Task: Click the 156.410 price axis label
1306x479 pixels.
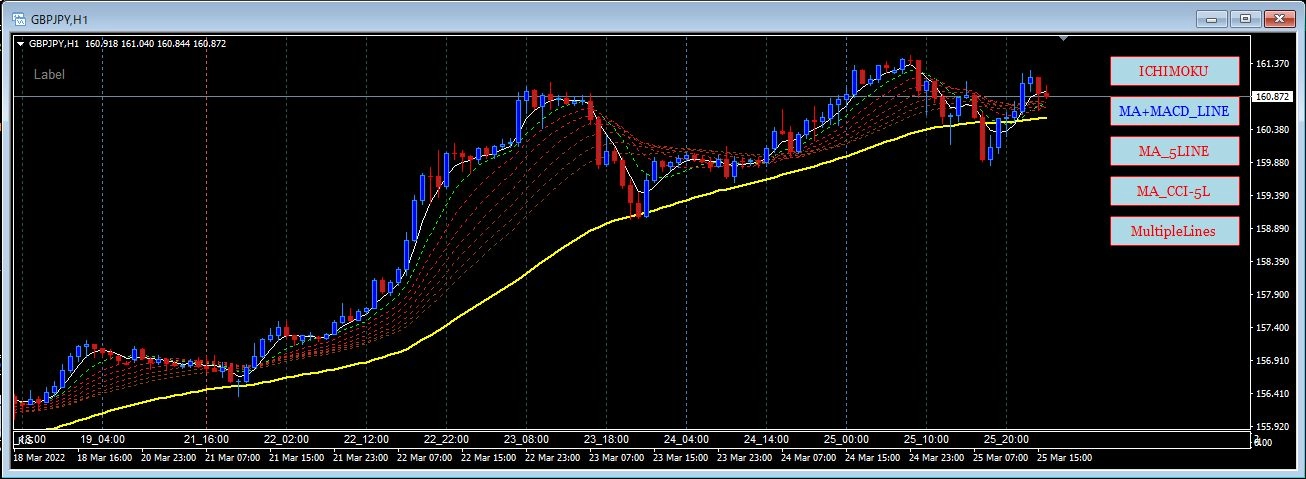Action: point(1271,393)
